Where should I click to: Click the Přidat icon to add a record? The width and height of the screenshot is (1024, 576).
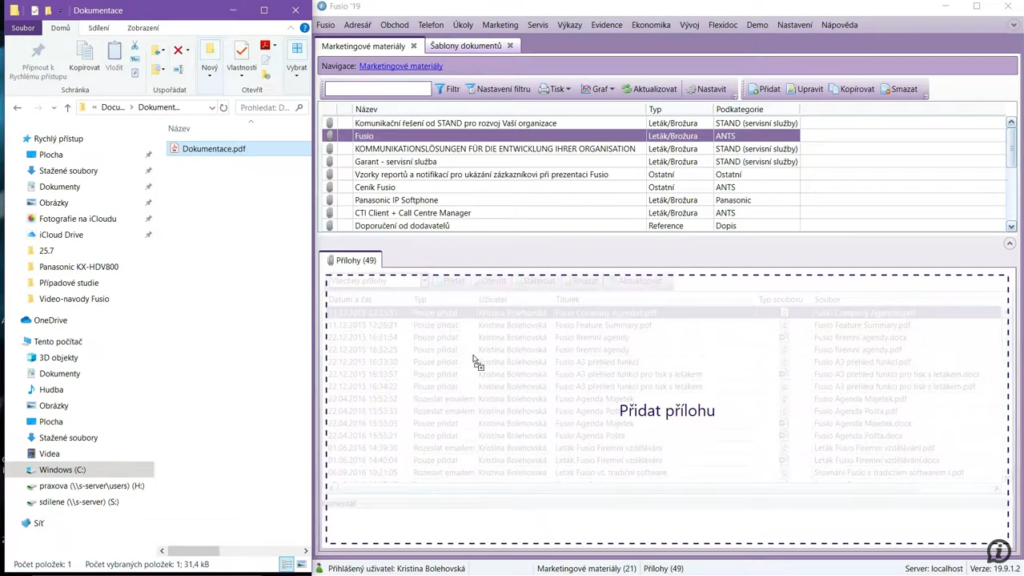tap(754, 89)
